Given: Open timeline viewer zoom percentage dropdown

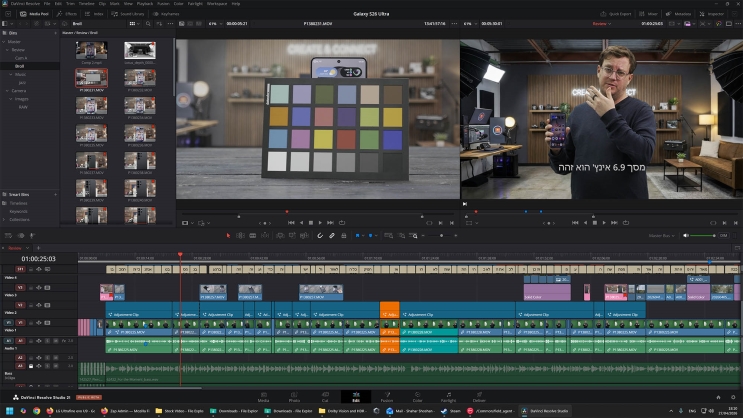Looking at the screenshot, I should point(471,24).
